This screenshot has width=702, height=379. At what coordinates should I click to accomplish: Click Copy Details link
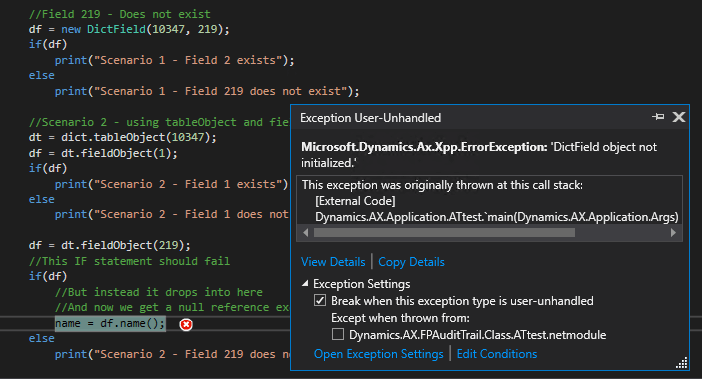411,262
